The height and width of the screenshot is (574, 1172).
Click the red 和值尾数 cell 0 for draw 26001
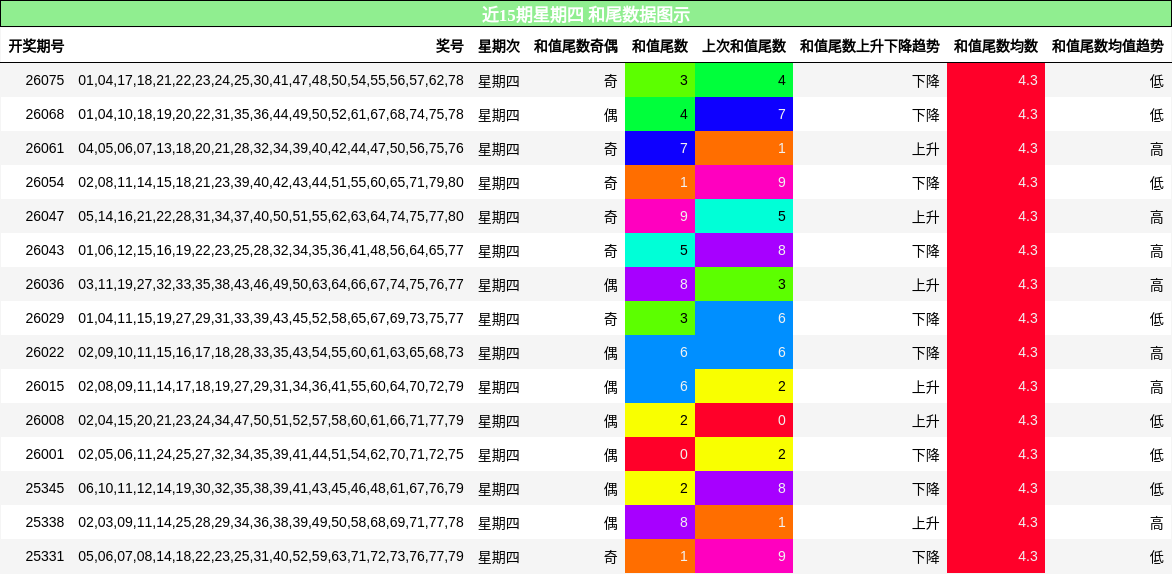coord(660,454)
